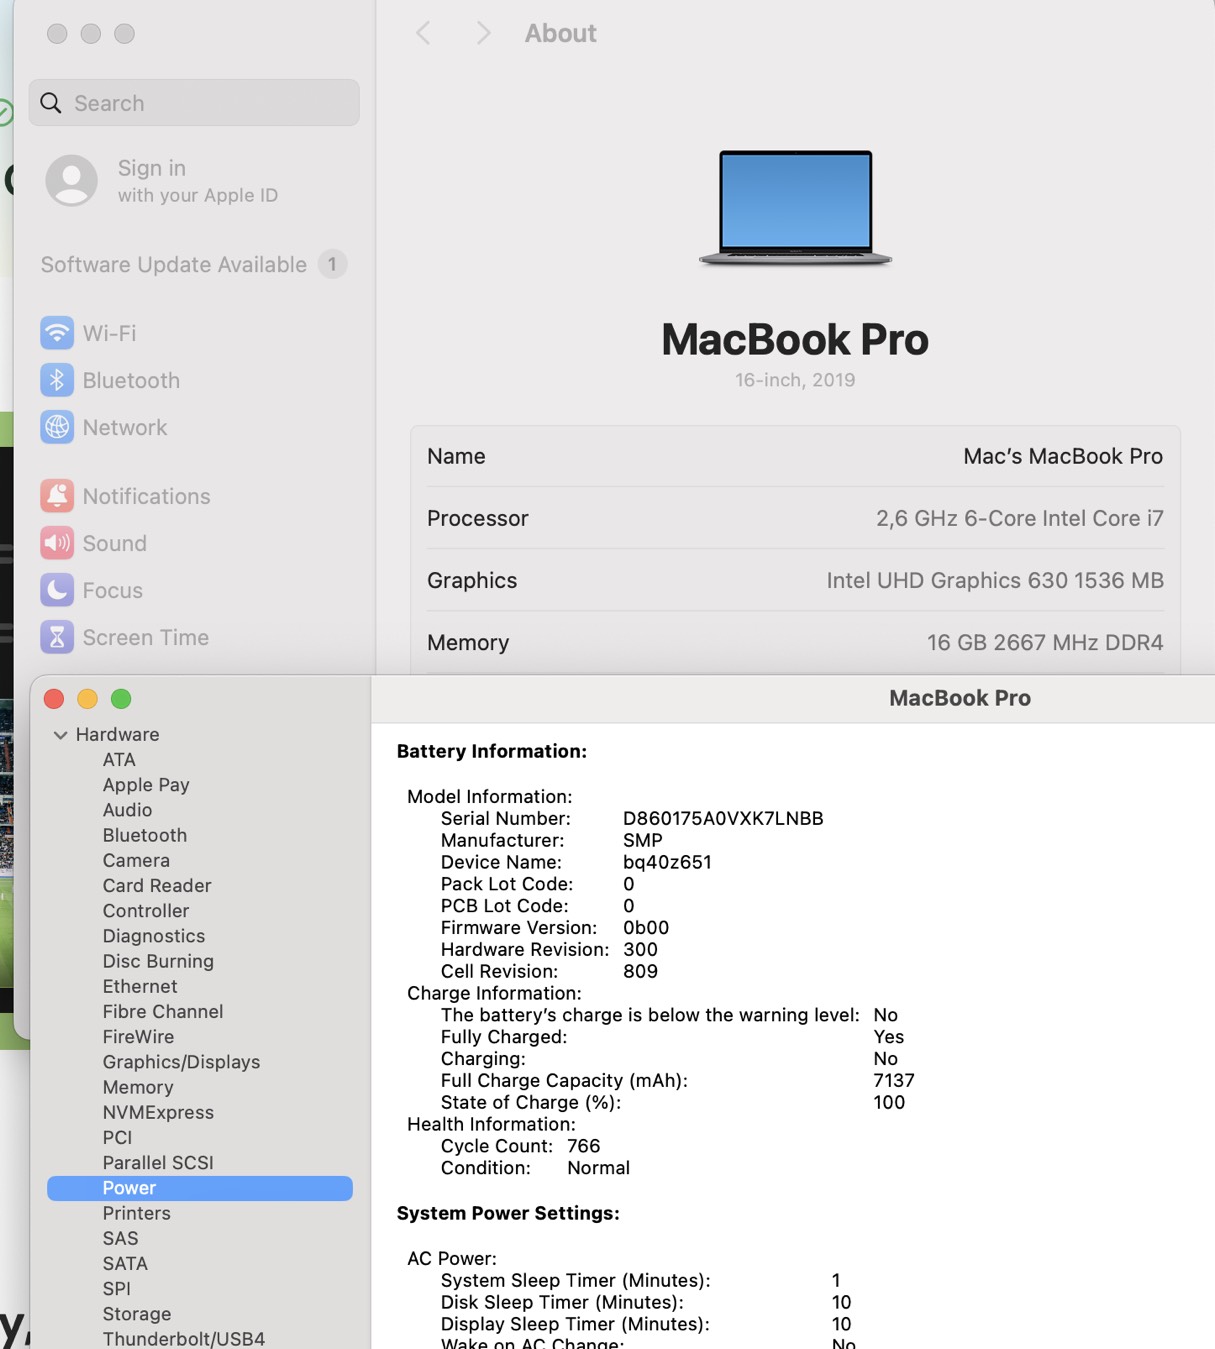Click the computer Name row
1215x1349 pixels.
[794, 456]
